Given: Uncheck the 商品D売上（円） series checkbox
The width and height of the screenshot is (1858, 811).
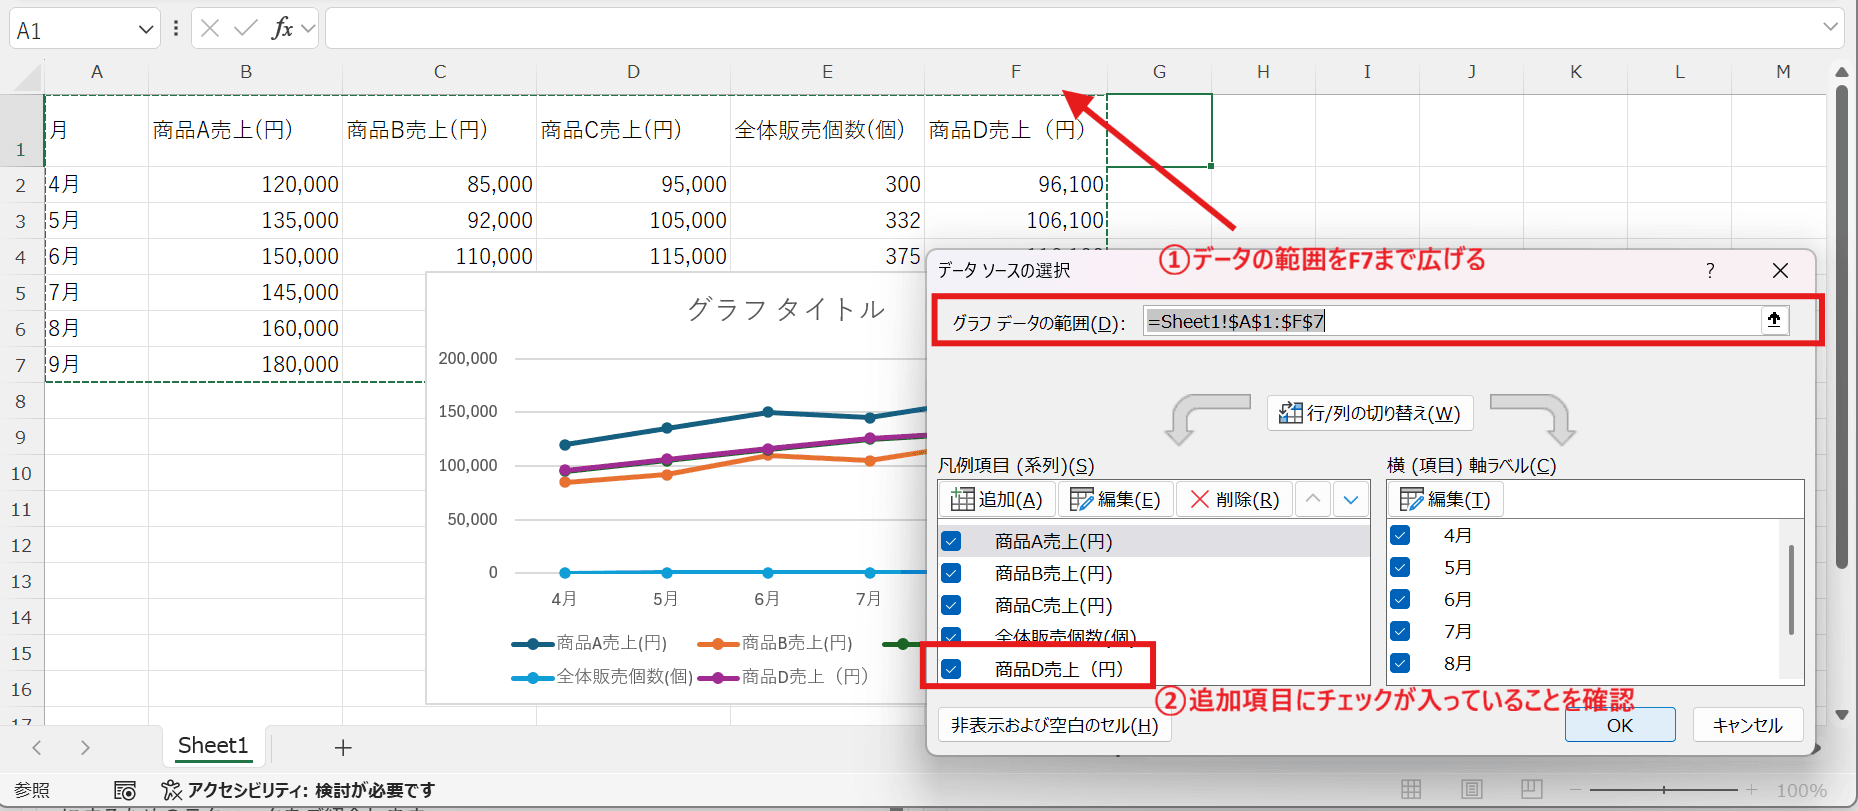Looking at the screenshot, I should 951,669.
